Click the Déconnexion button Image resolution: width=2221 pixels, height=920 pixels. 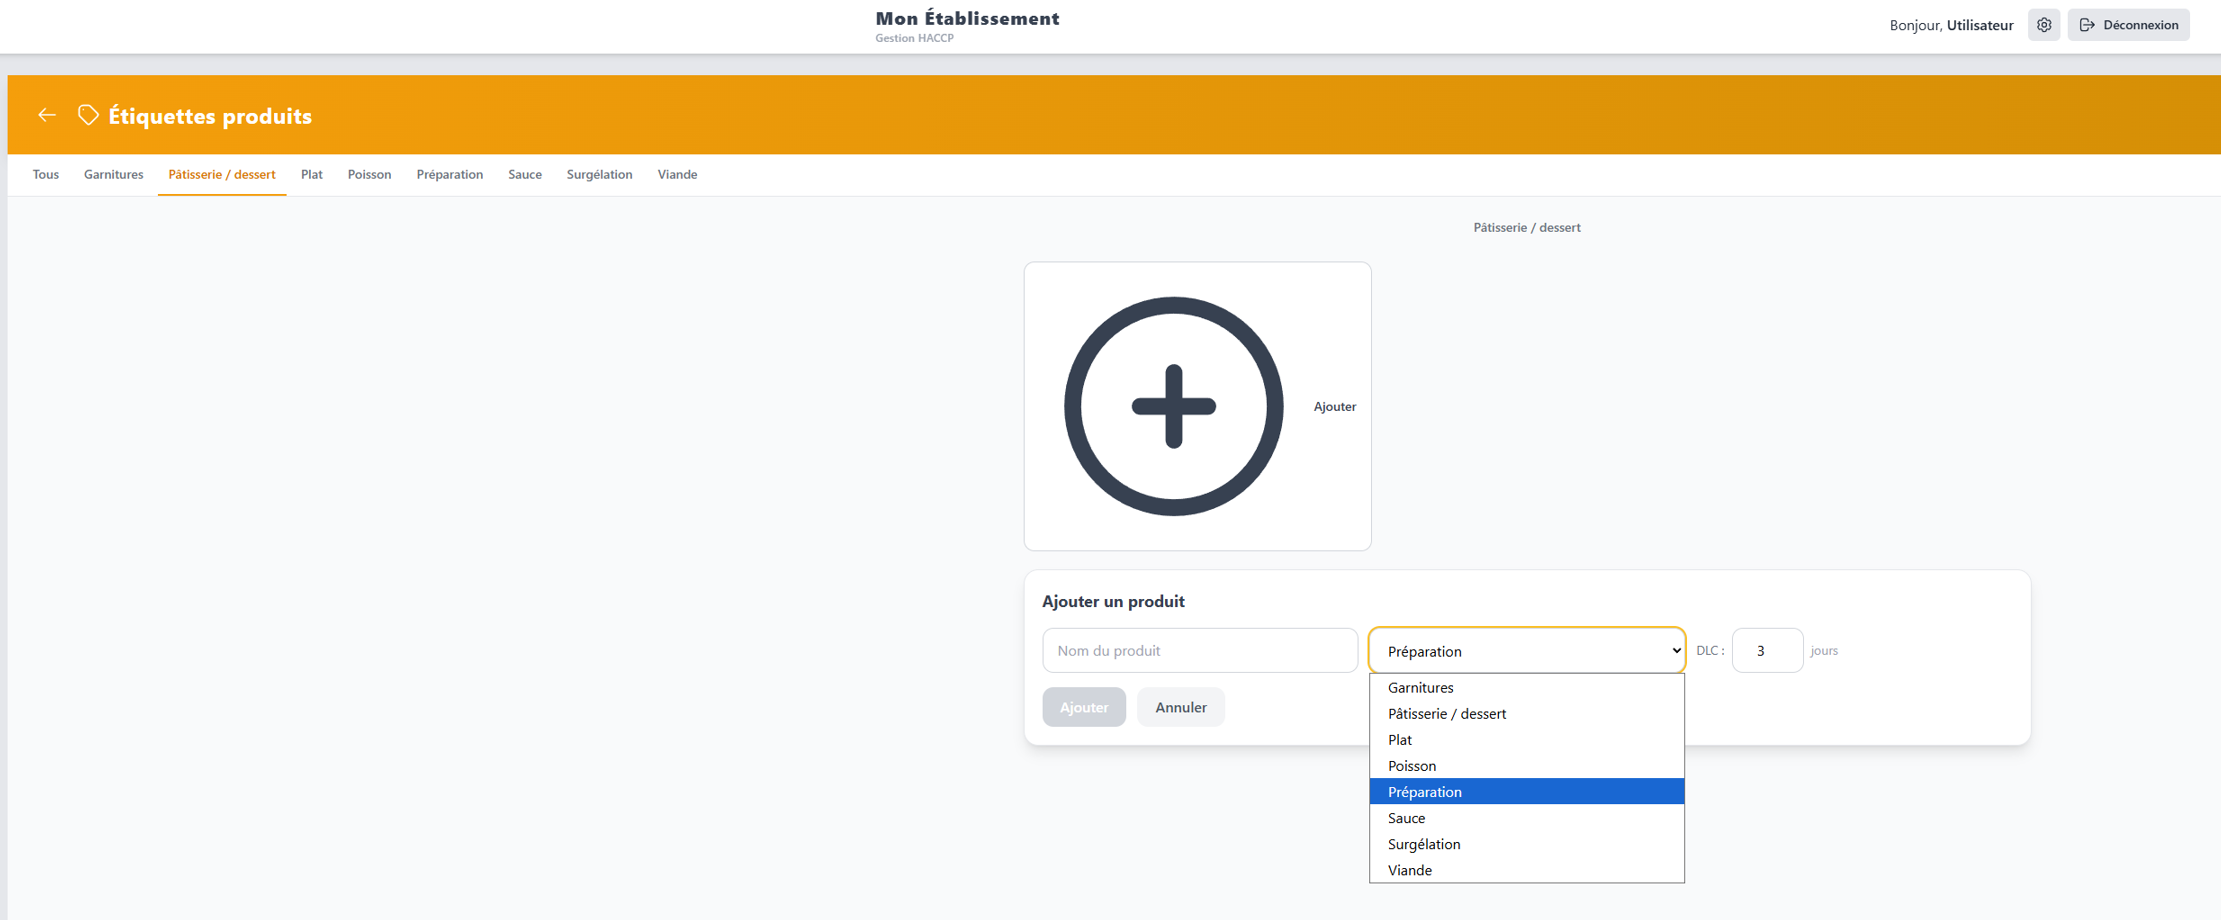pos(2128,25)
